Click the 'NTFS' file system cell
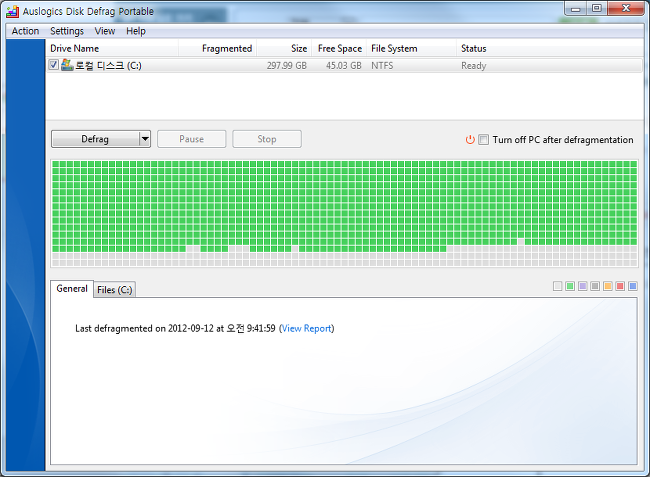 pyautogui.click(x=382, y=65)
